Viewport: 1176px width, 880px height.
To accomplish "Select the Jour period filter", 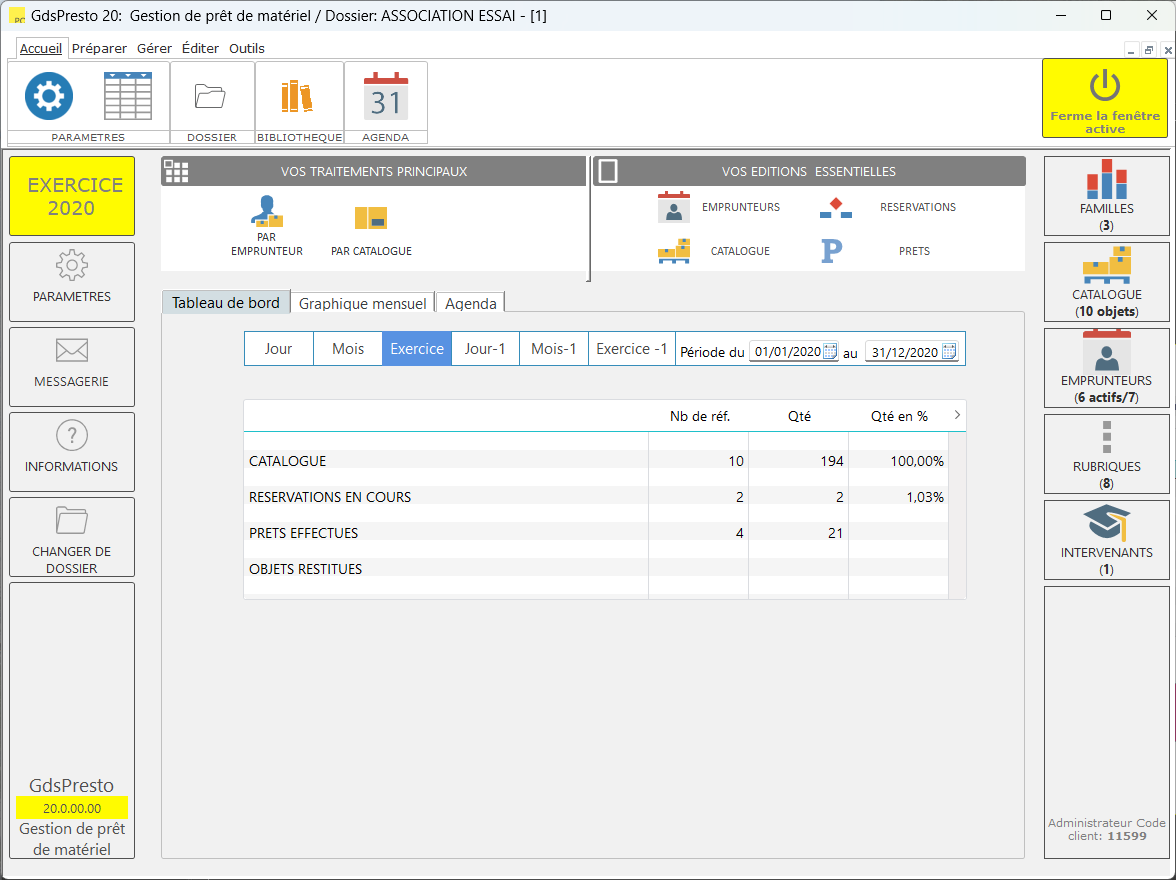I will click(x=278, y=349).
